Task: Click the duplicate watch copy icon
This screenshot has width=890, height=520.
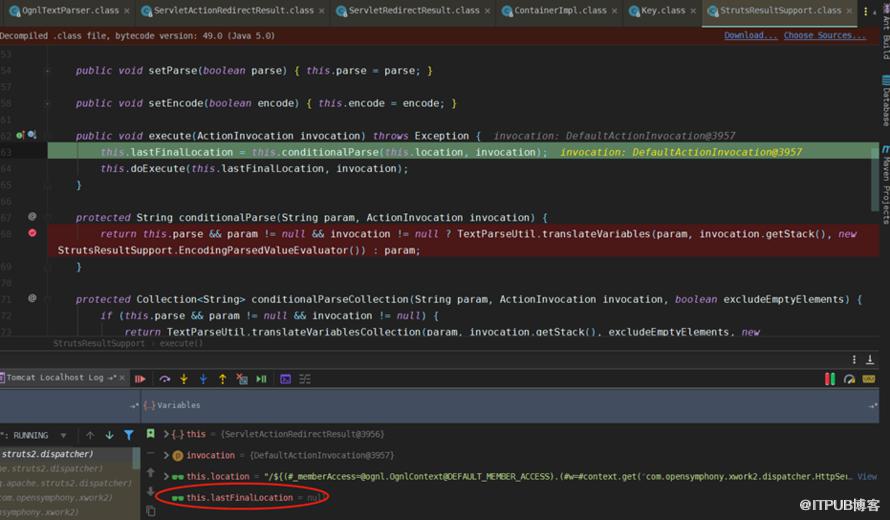Action: (150, 511)
